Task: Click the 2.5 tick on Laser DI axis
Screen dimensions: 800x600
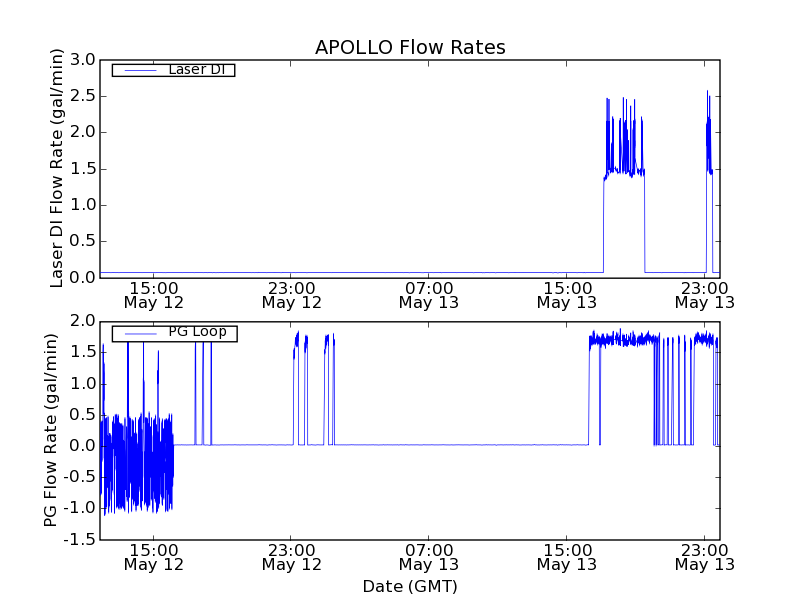Action: click(x=84, y=96)
